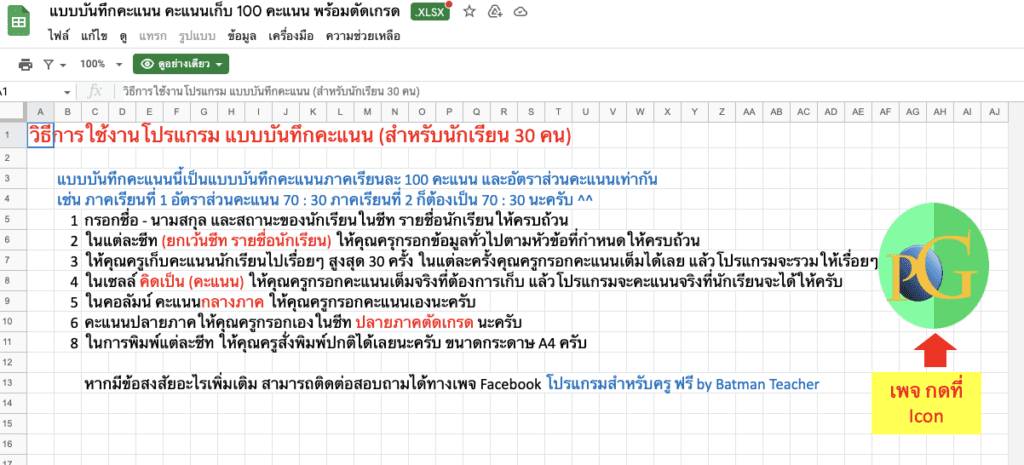Open the ไฟล์ (File) menu
This screenshot has height=465, width=1024.
(59, 36)
